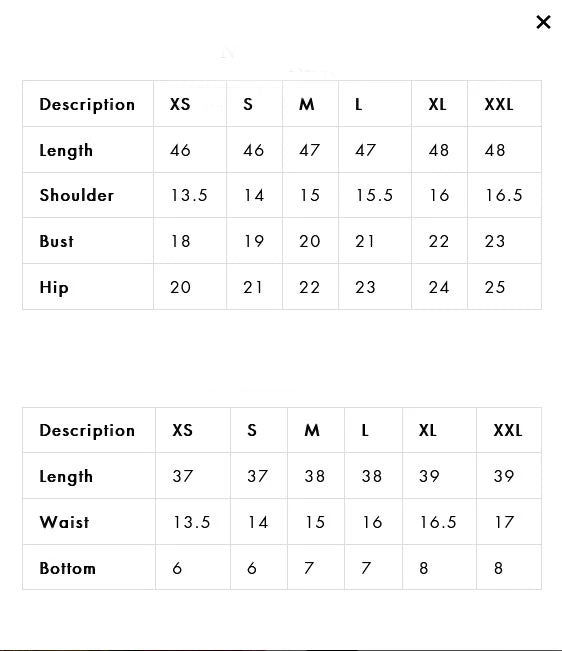Click Description header in top table
This screenshot has width=562, height=651.
tap(87, 105)
